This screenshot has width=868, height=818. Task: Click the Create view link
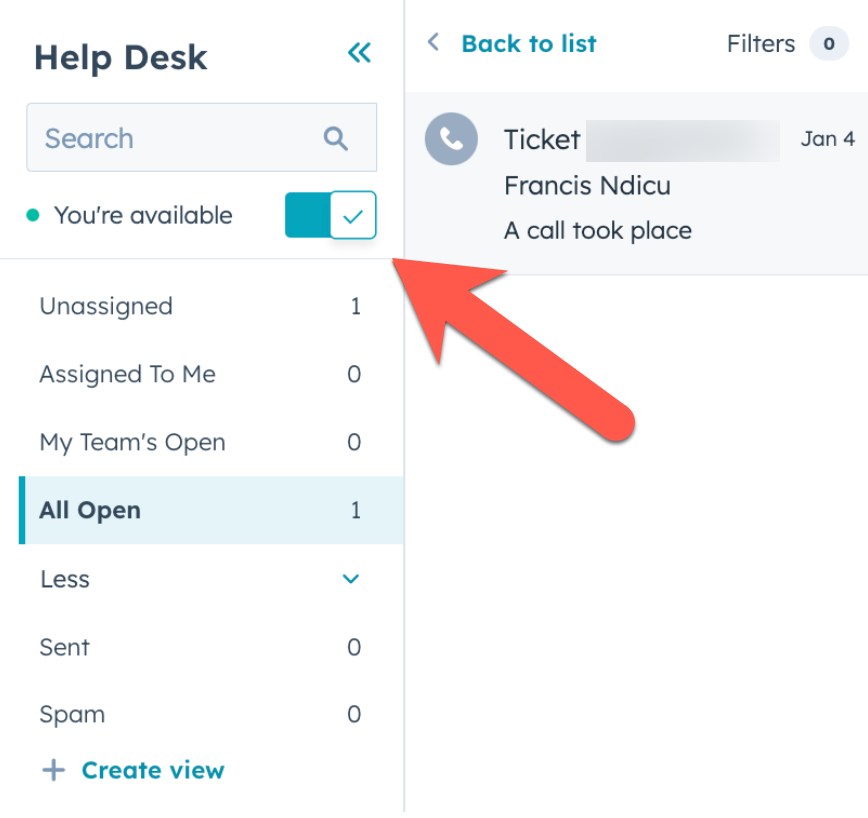coord(153,770)
